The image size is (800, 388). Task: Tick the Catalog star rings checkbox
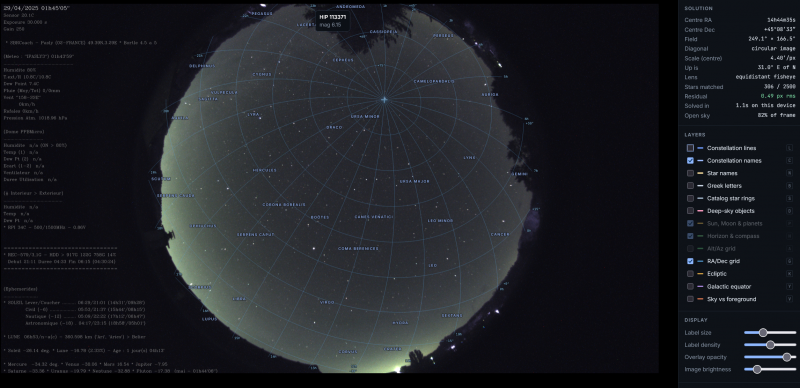tap(690, 198)
